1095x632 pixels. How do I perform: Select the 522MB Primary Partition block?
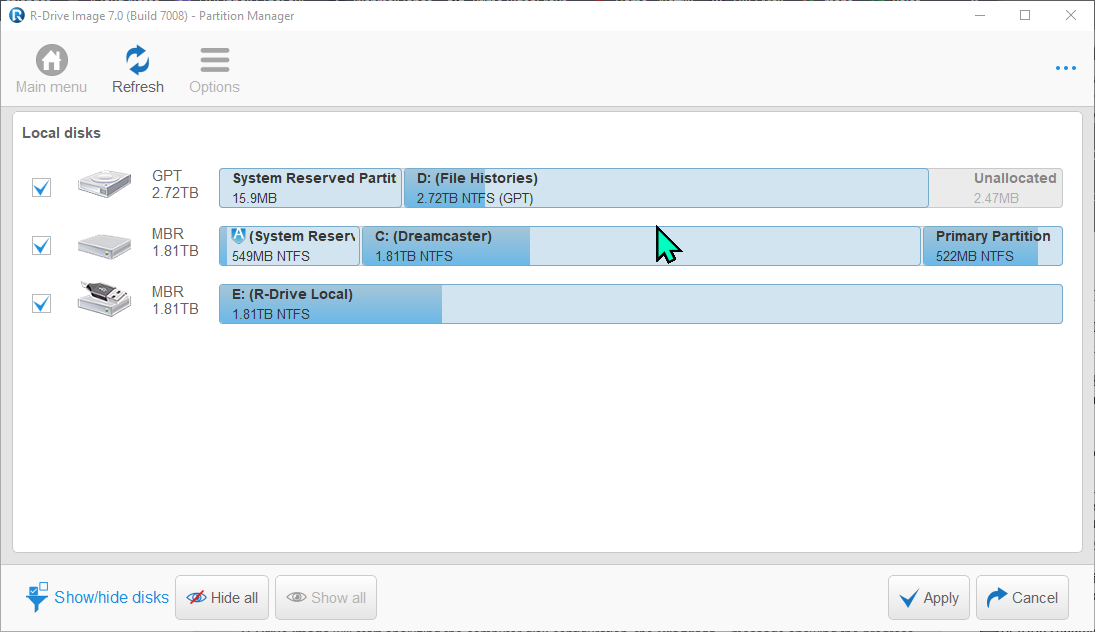point(992,246)
